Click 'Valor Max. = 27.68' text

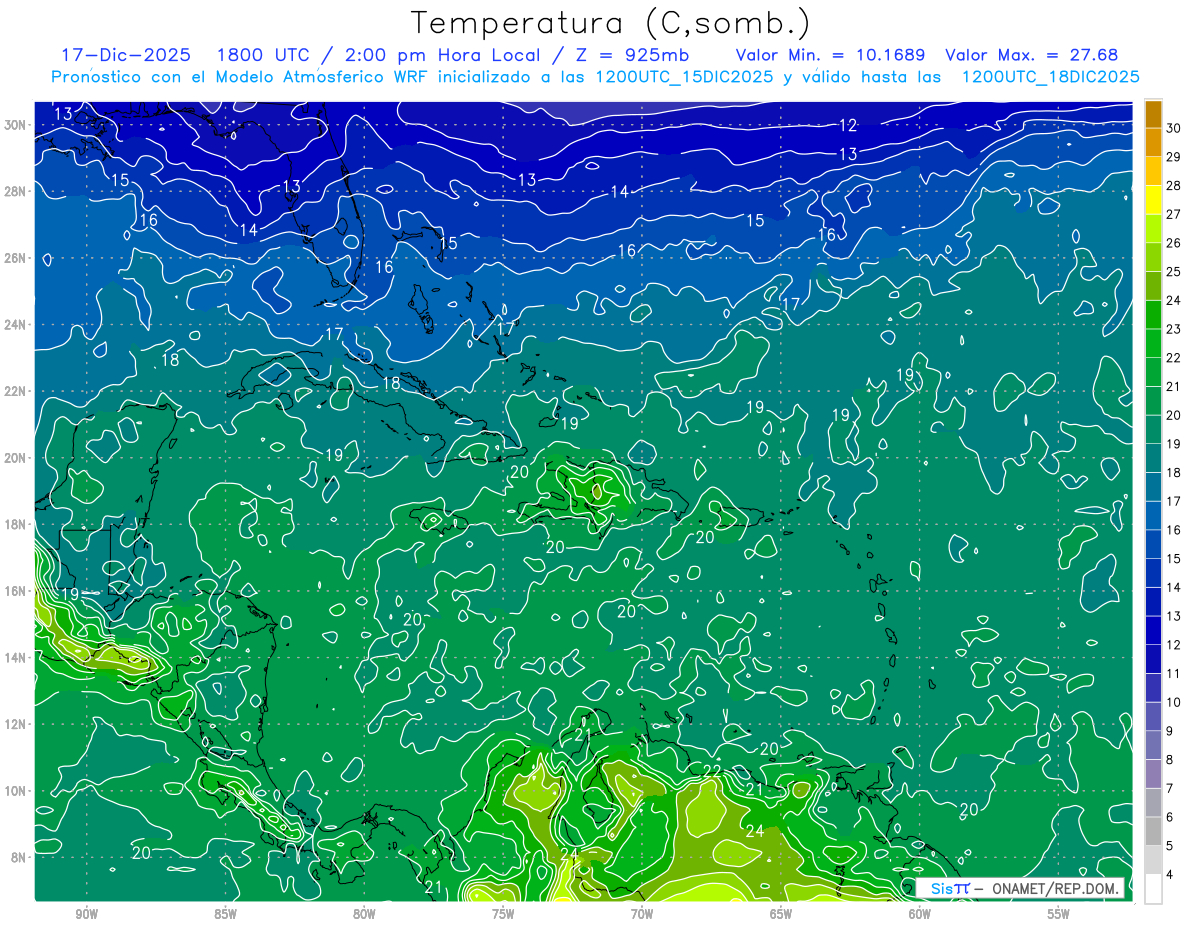[x=1032, y=55]
